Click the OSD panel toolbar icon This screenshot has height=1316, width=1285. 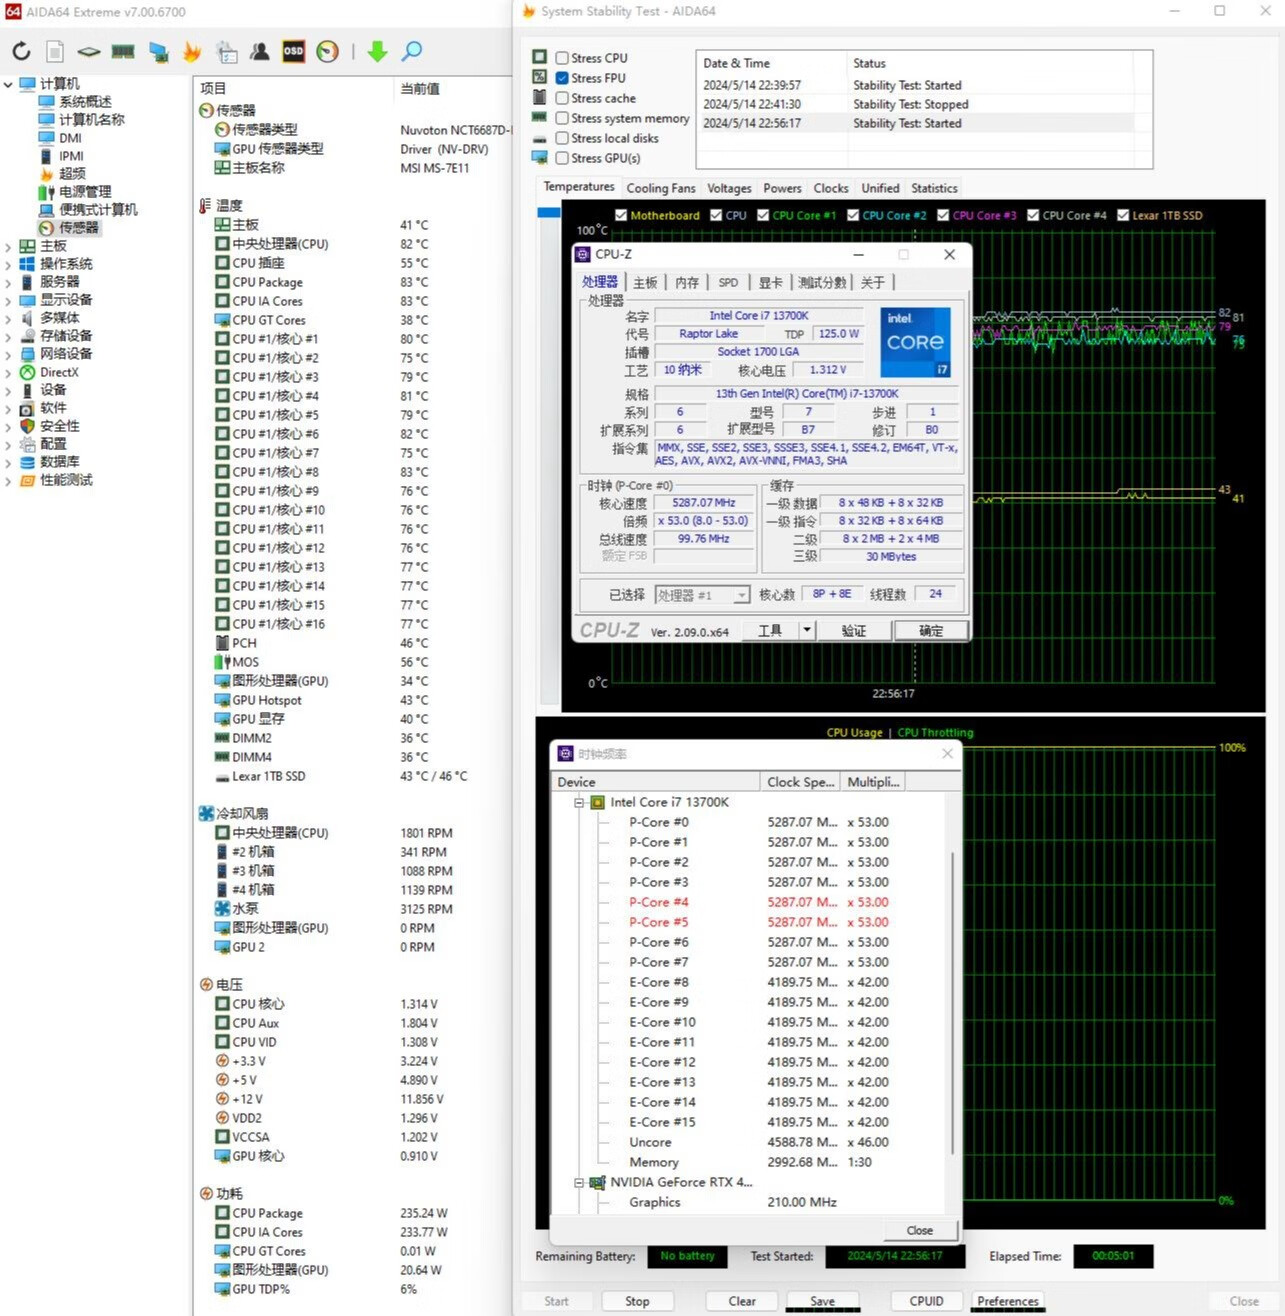[x=293, y=52]
